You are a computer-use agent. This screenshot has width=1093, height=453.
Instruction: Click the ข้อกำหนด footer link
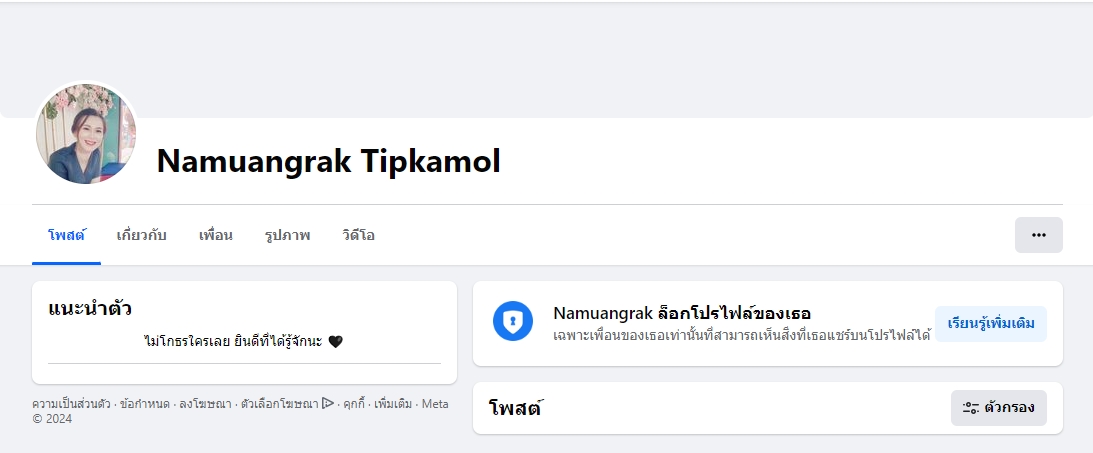[143, 404]
